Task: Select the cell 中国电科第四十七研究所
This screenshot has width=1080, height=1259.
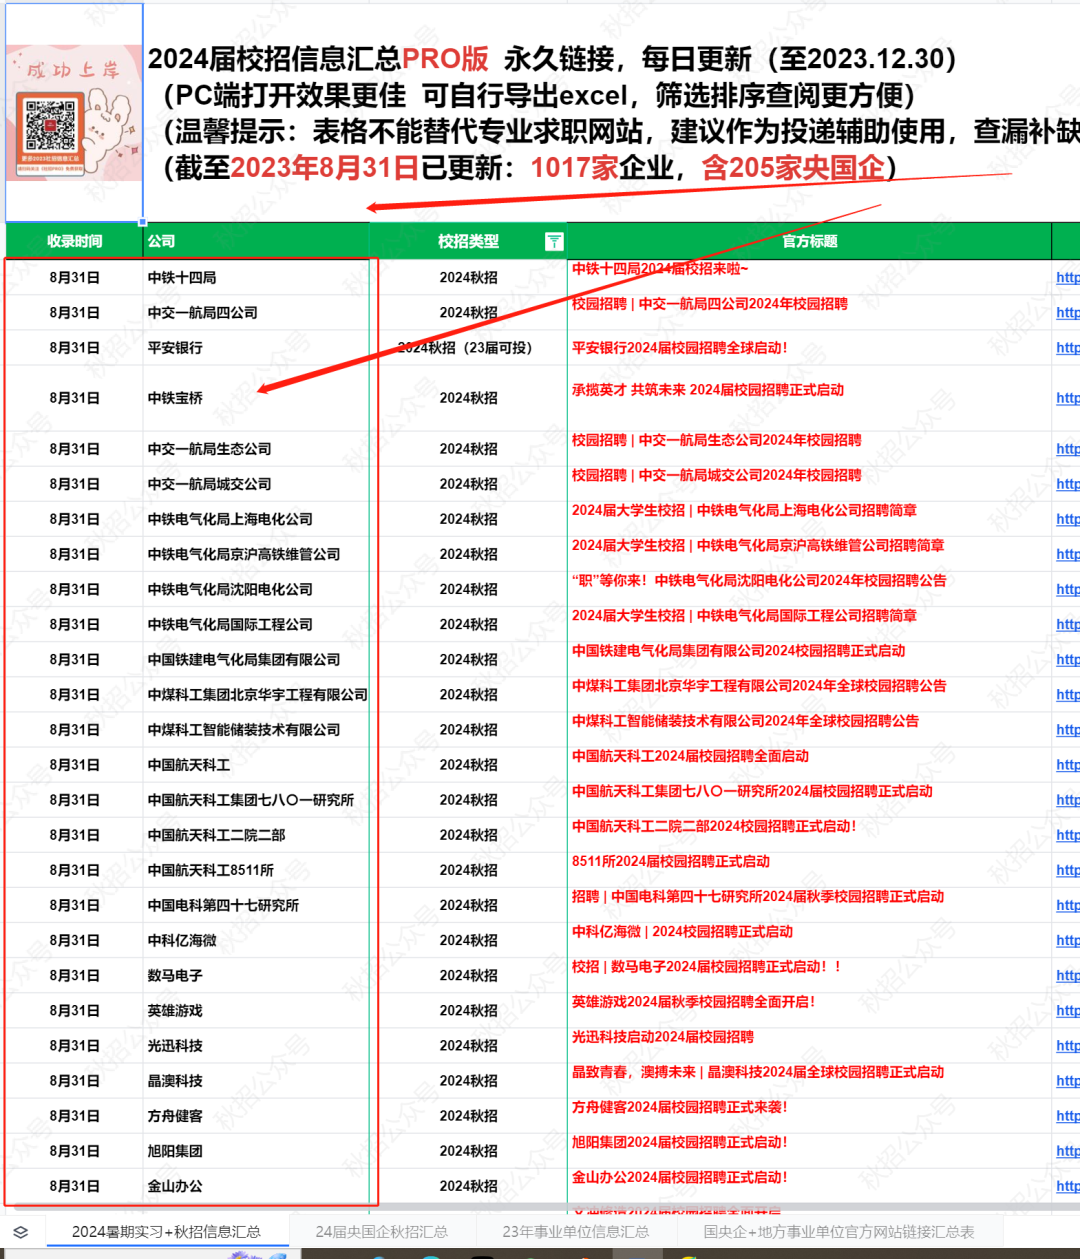Action: coord(256,905)
